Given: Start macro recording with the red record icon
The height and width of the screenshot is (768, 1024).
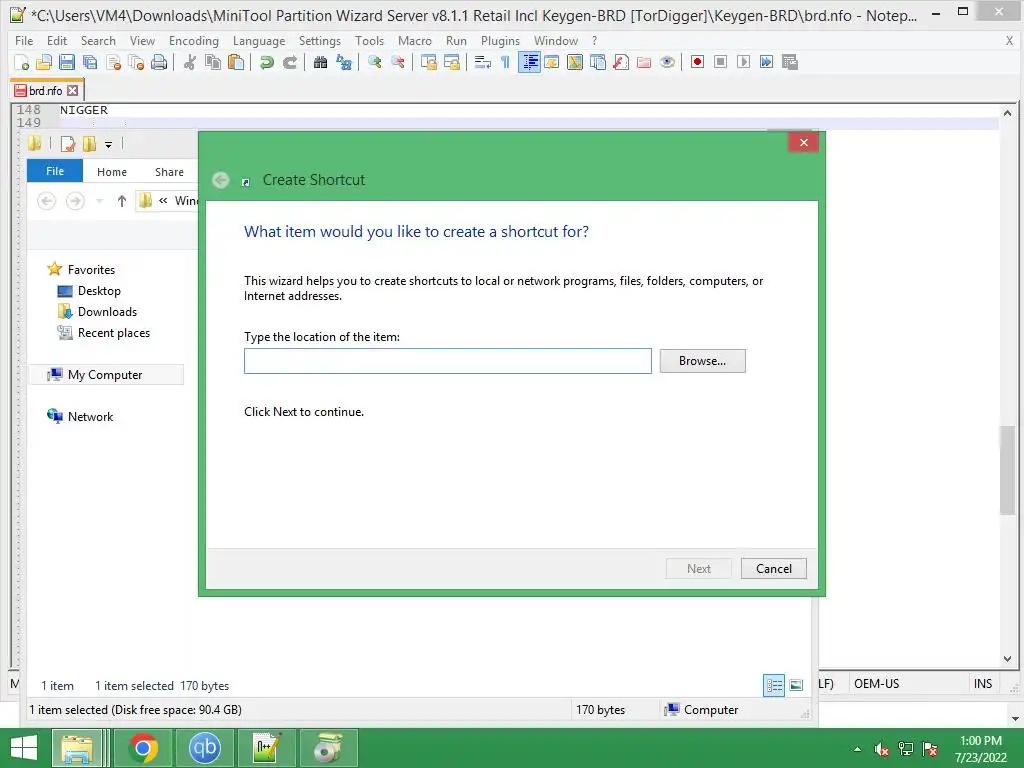Looking at the screenshot, I should [x=697, y=62].
